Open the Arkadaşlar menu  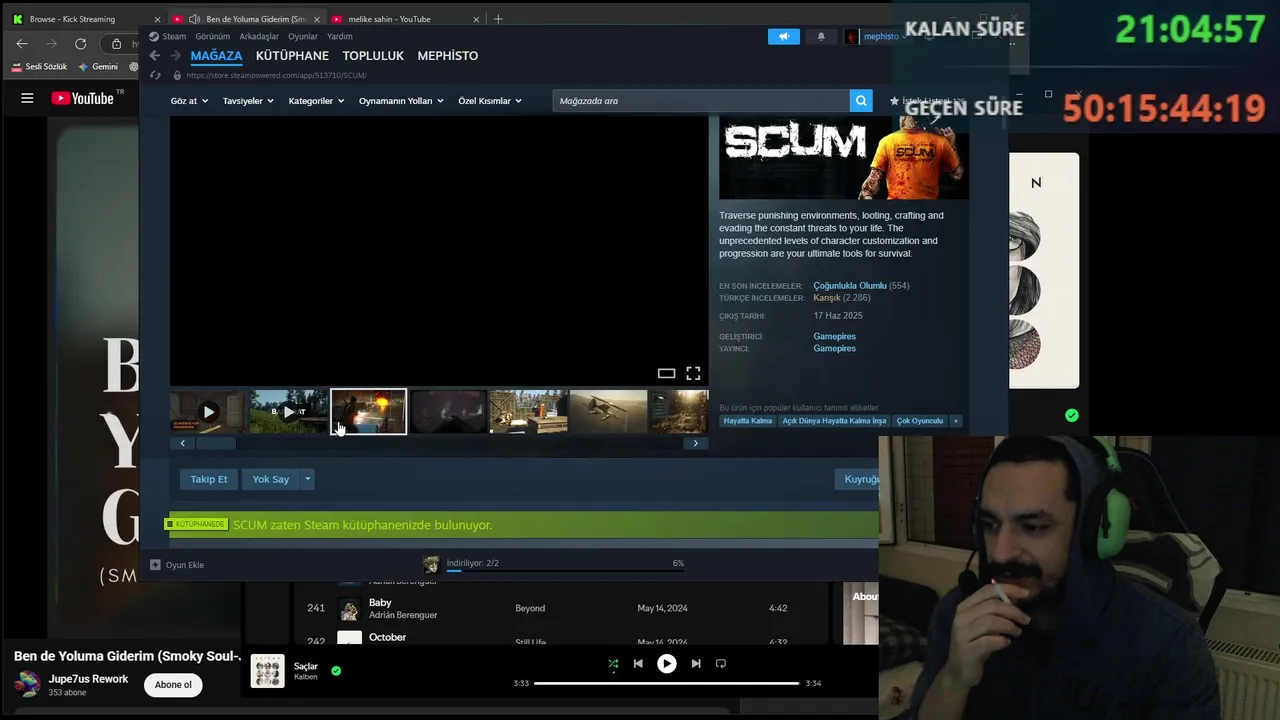click(x=259, y=36)
